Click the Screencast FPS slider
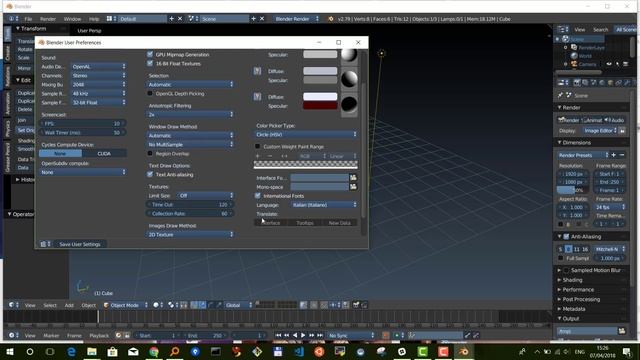The height and width of the screenshot is (360, 640). pyautogui.click(x=83, y=123)
